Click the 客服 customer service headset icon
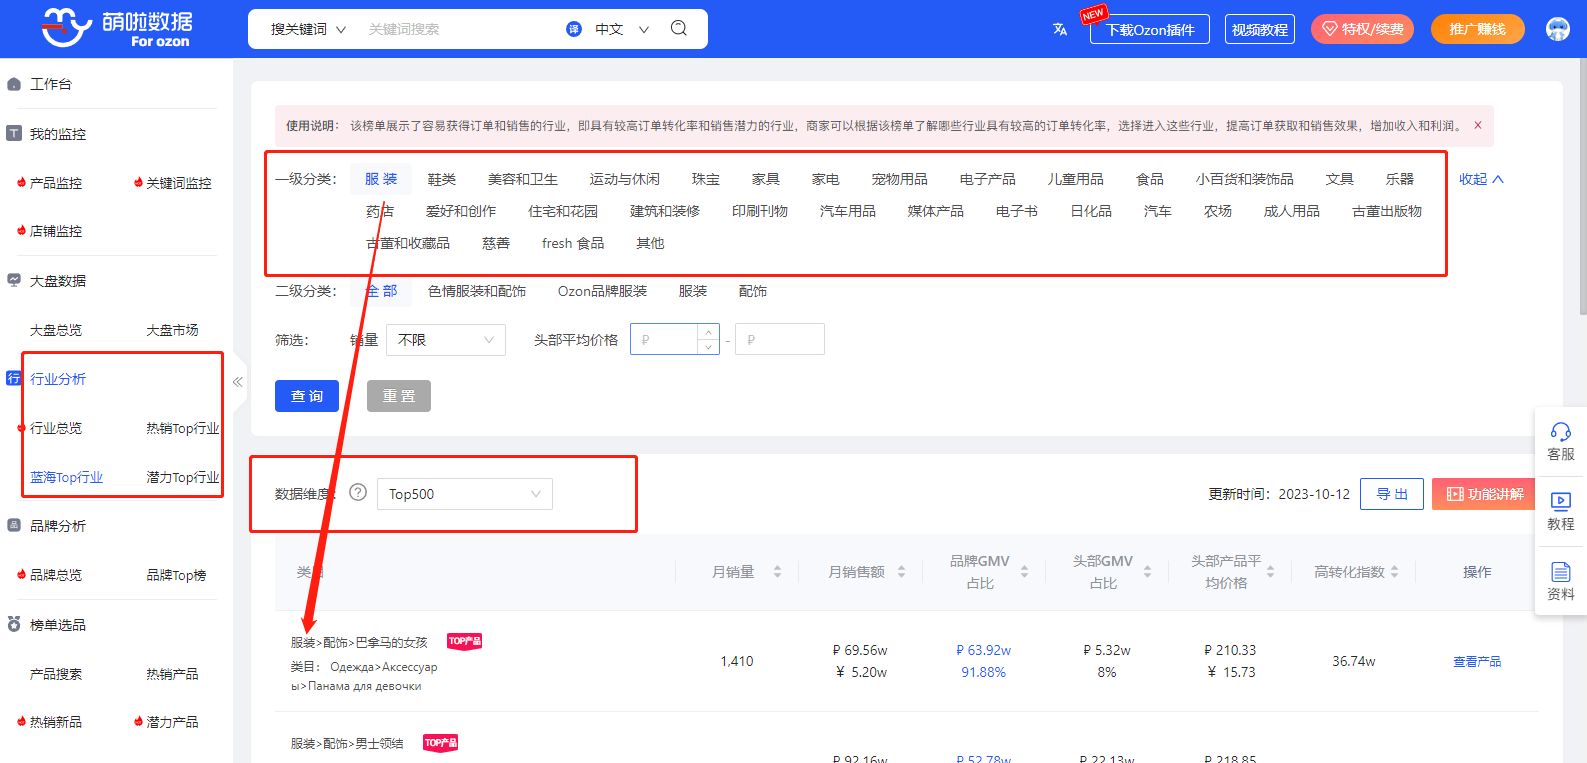1587x763 pixels. click(1560, 432)
